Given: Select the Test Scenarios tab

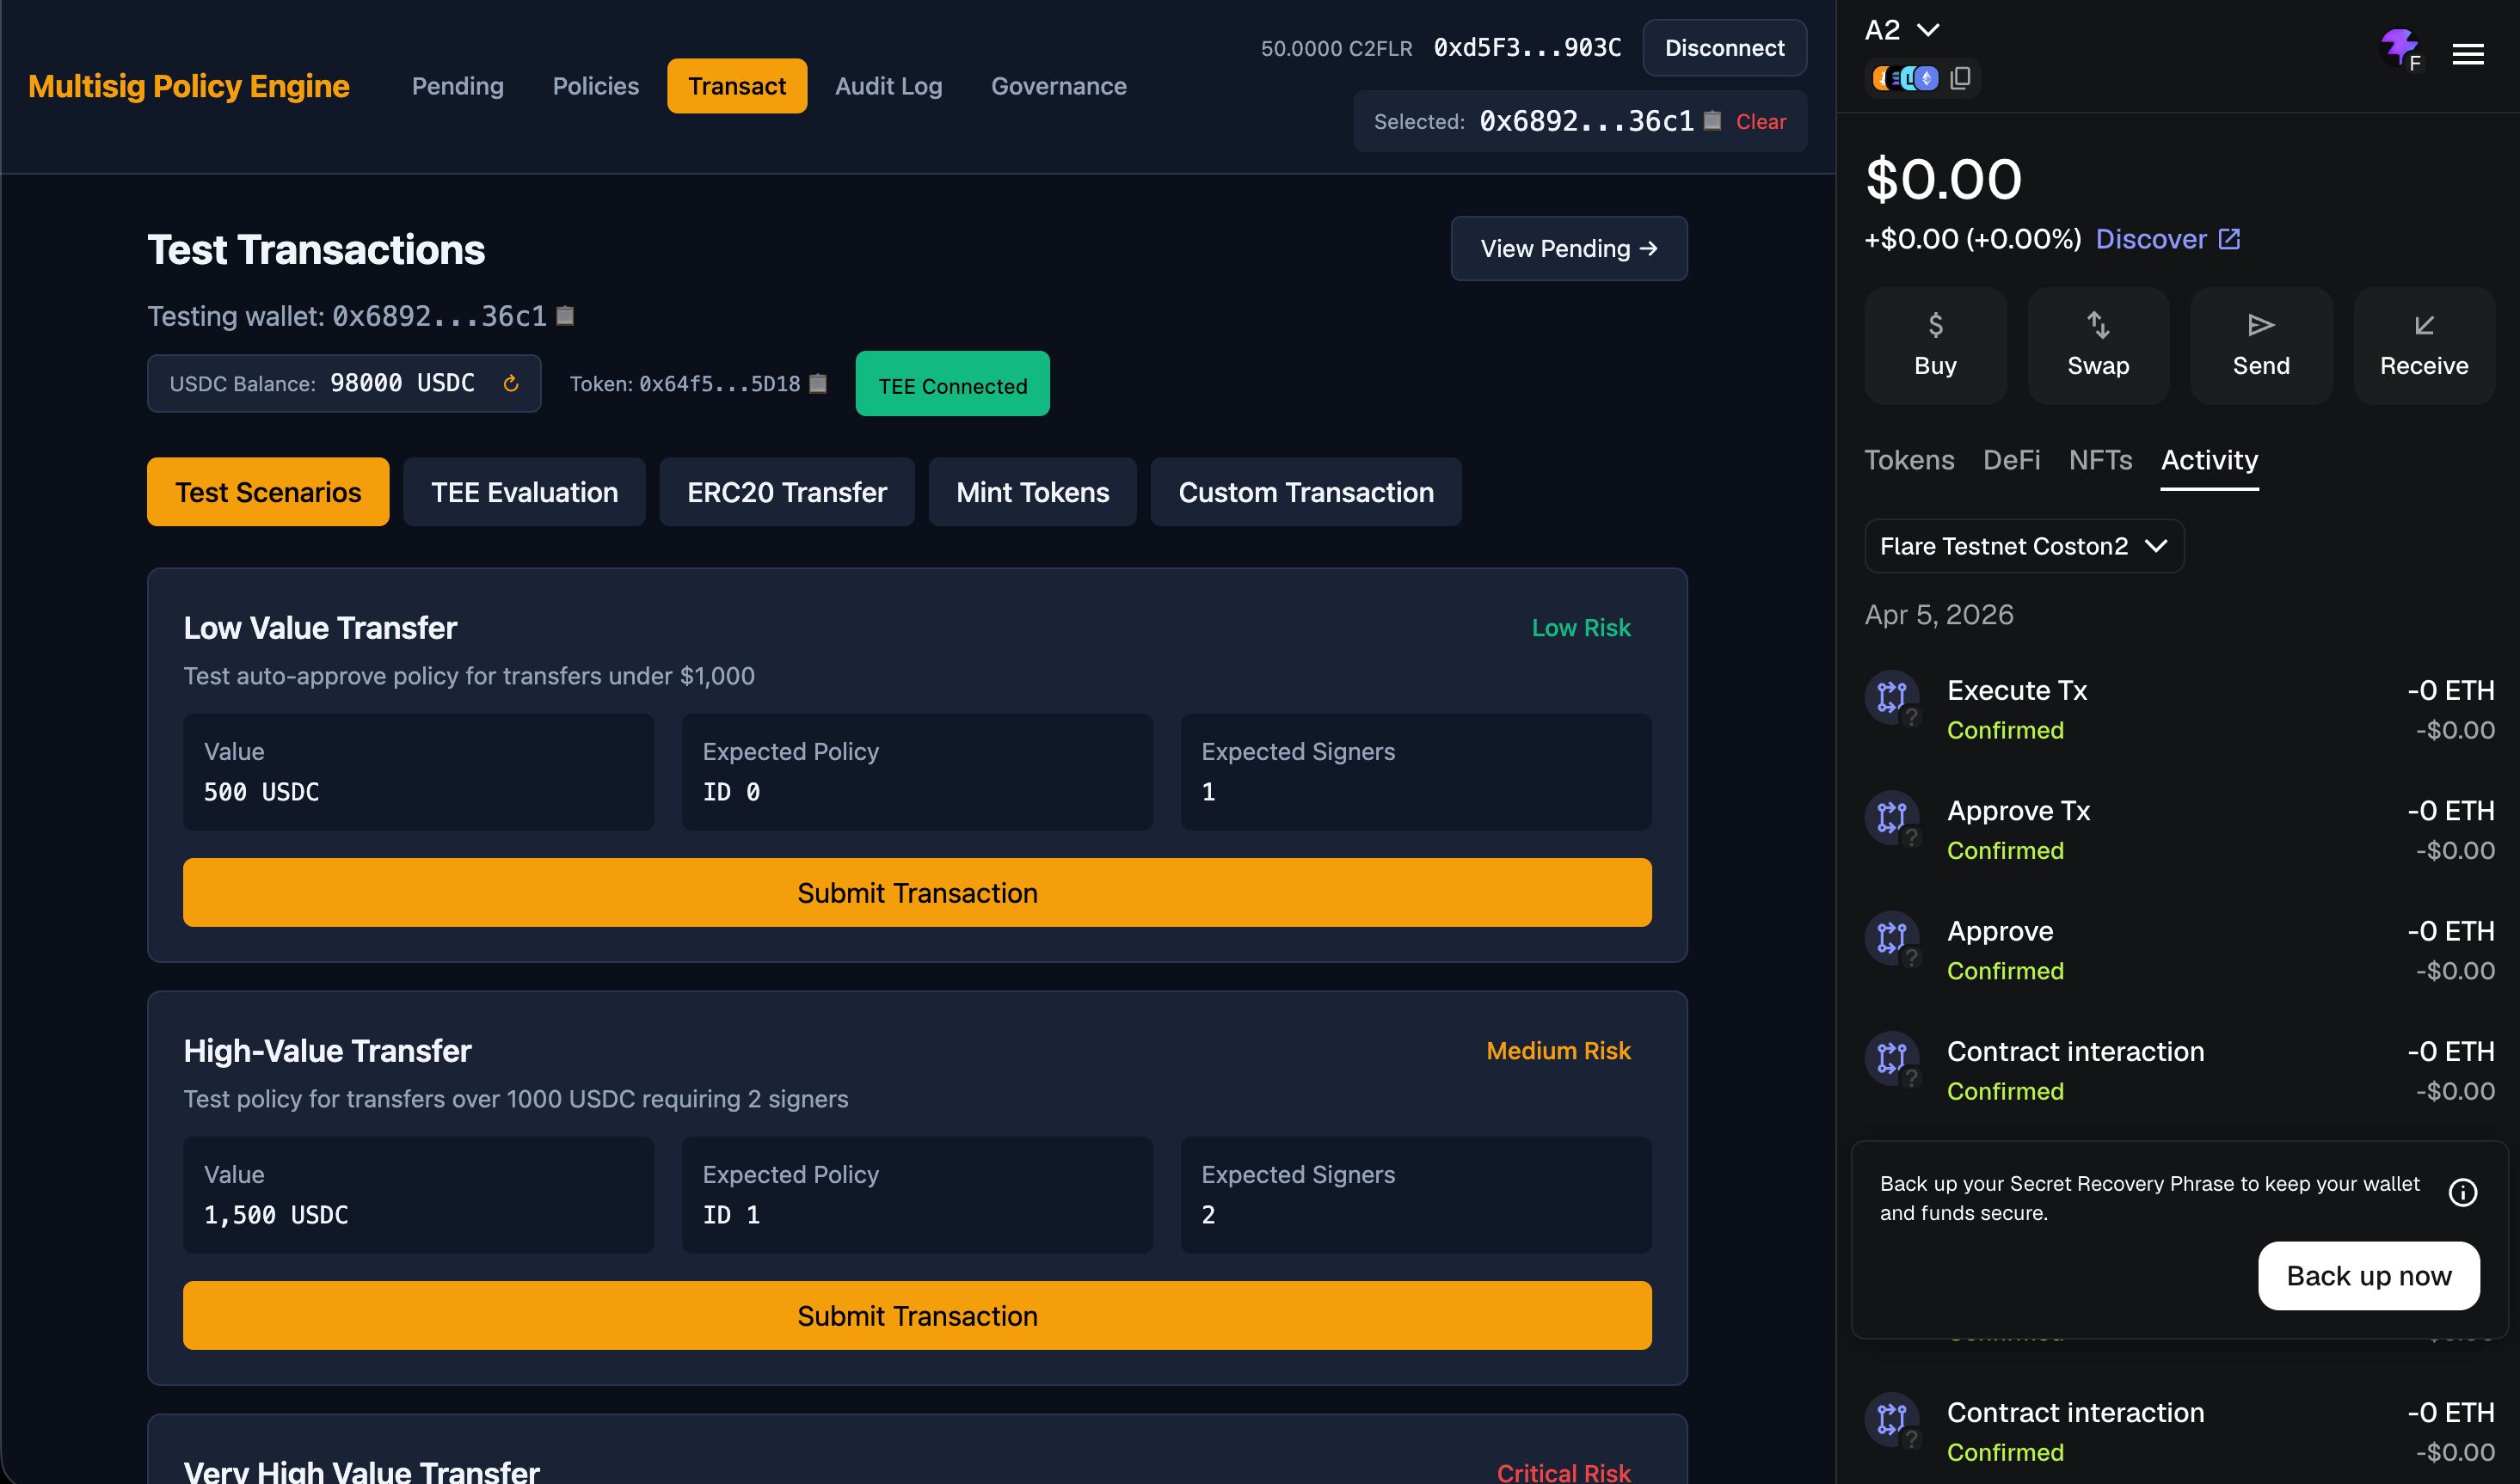Looking at the screenshot, I should tap(268, 492).
